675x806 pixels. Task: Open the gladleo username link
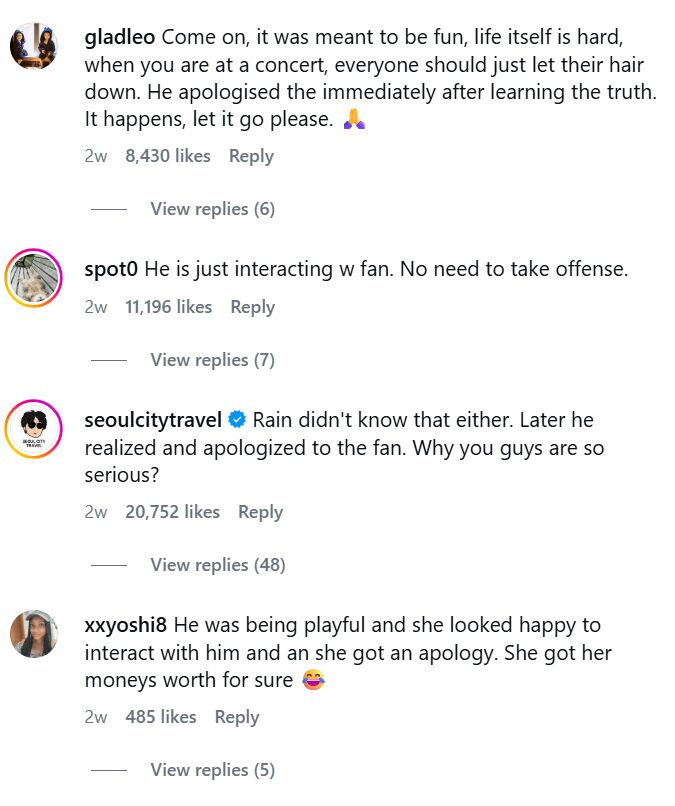(120, 38)
